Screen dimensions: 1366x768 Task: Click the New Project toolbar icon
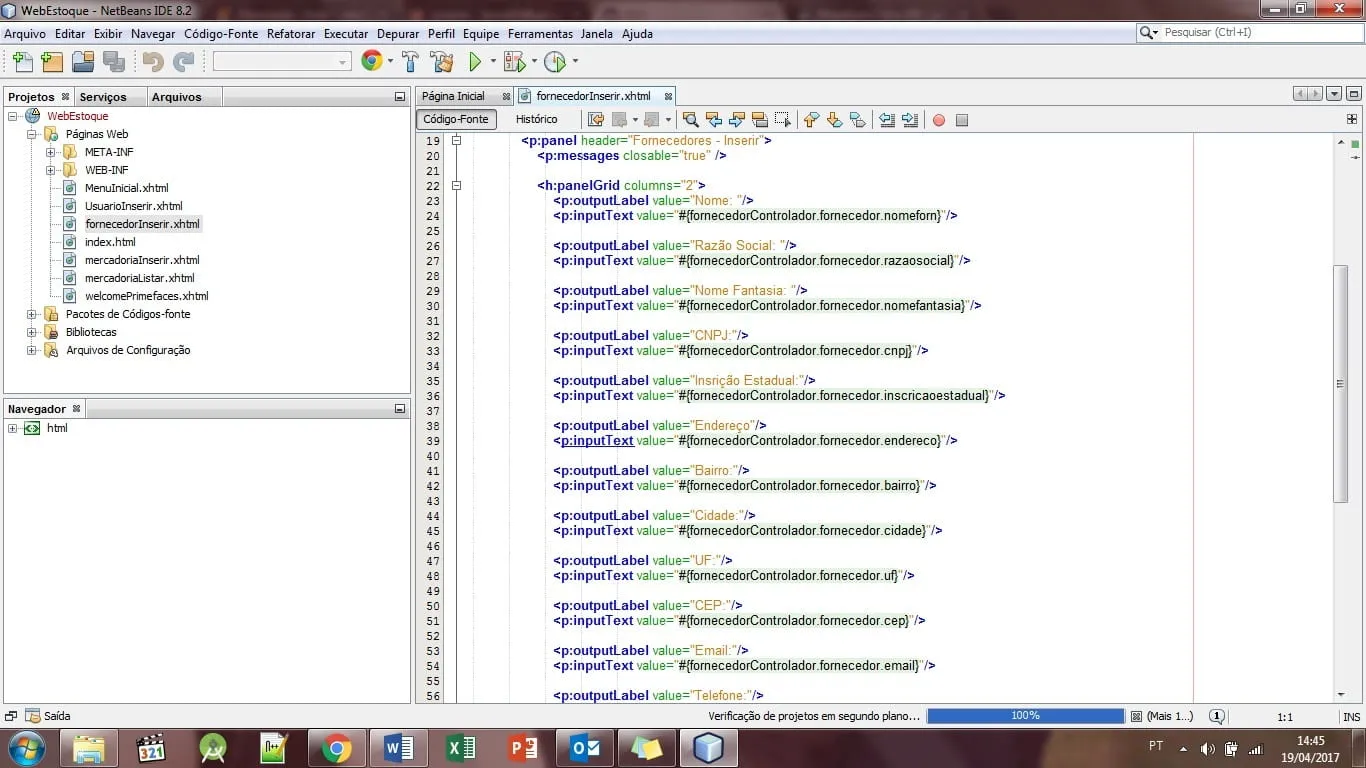point(52,62)
